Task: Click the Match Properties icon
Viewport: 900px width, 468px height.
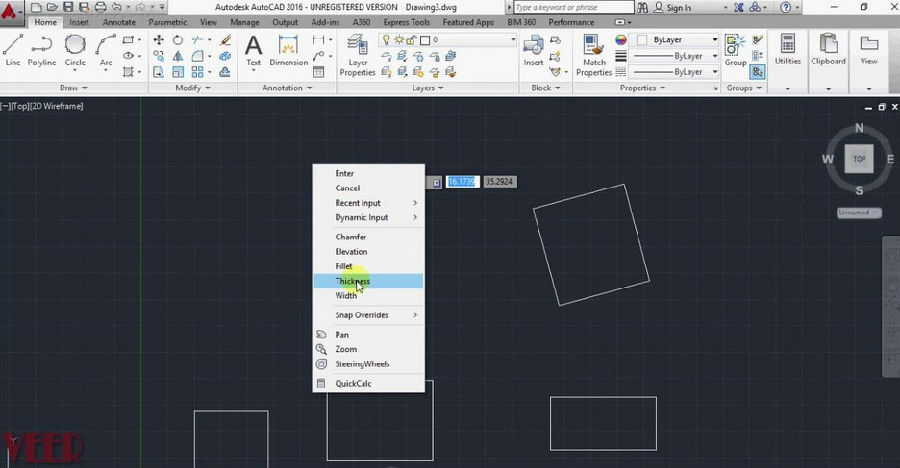Action: coord(594,55)
